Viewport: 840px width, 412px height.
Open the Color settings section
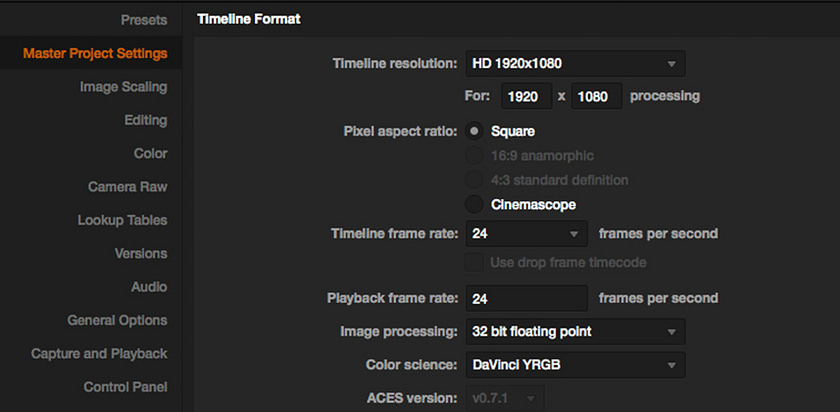[151, 154]
